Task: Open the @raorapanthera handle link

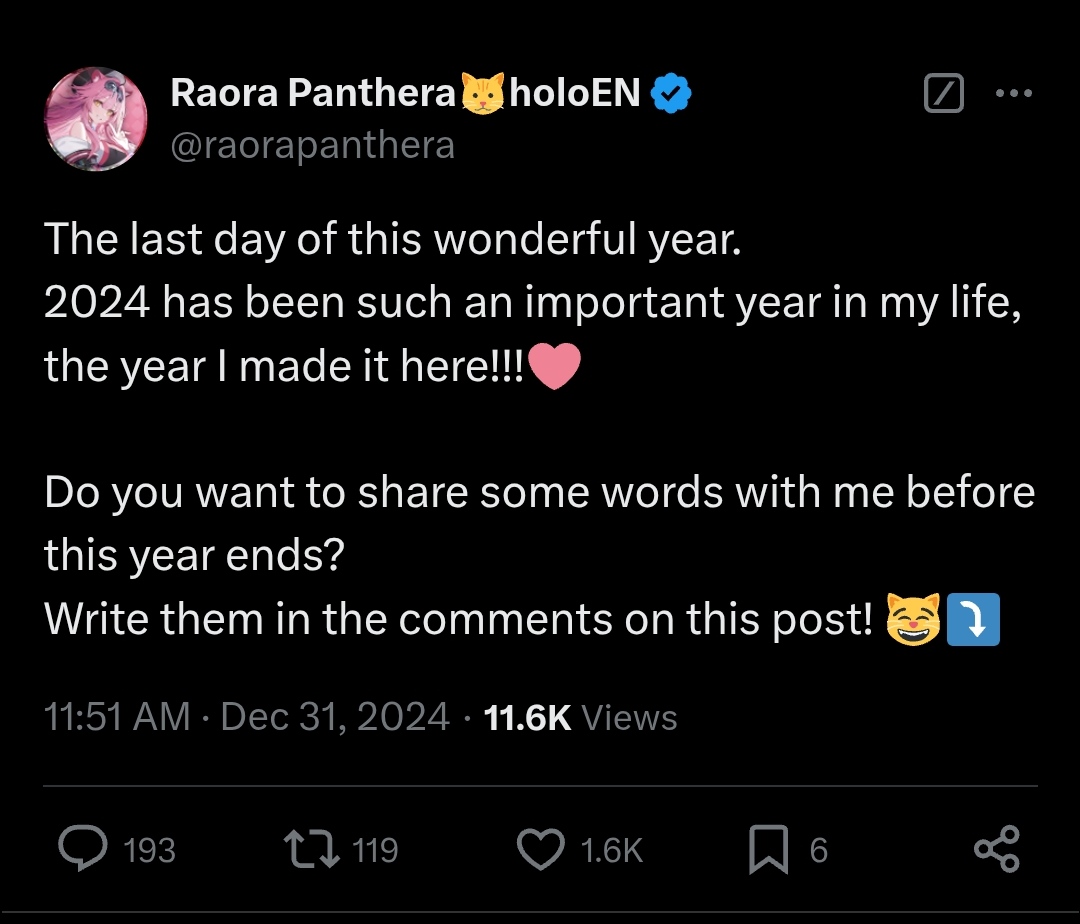Action: pyautogui.click(x=313, y=146)
